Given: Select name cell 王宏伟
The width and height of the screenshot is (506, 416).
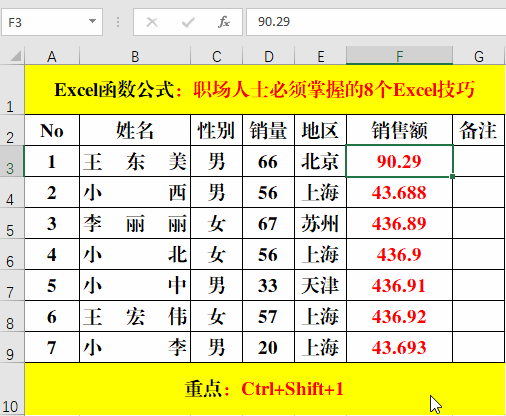Looking at the screenshot, I should (x=135, y=316).
